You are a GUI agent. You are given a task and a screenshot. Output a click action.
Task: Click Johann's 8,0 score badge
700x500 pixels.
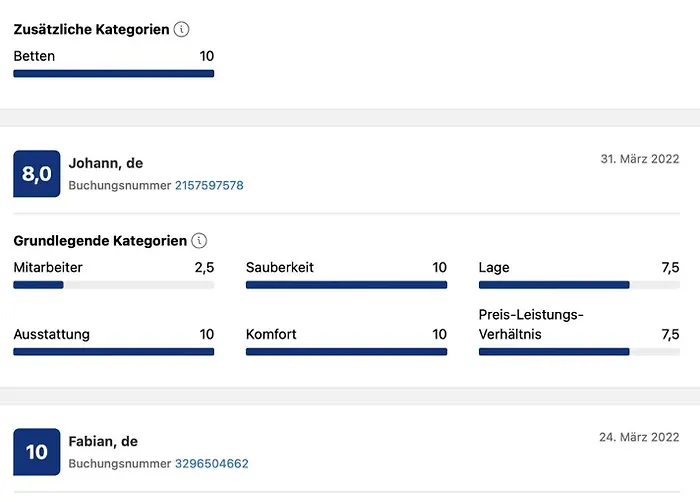click(37, 175)
